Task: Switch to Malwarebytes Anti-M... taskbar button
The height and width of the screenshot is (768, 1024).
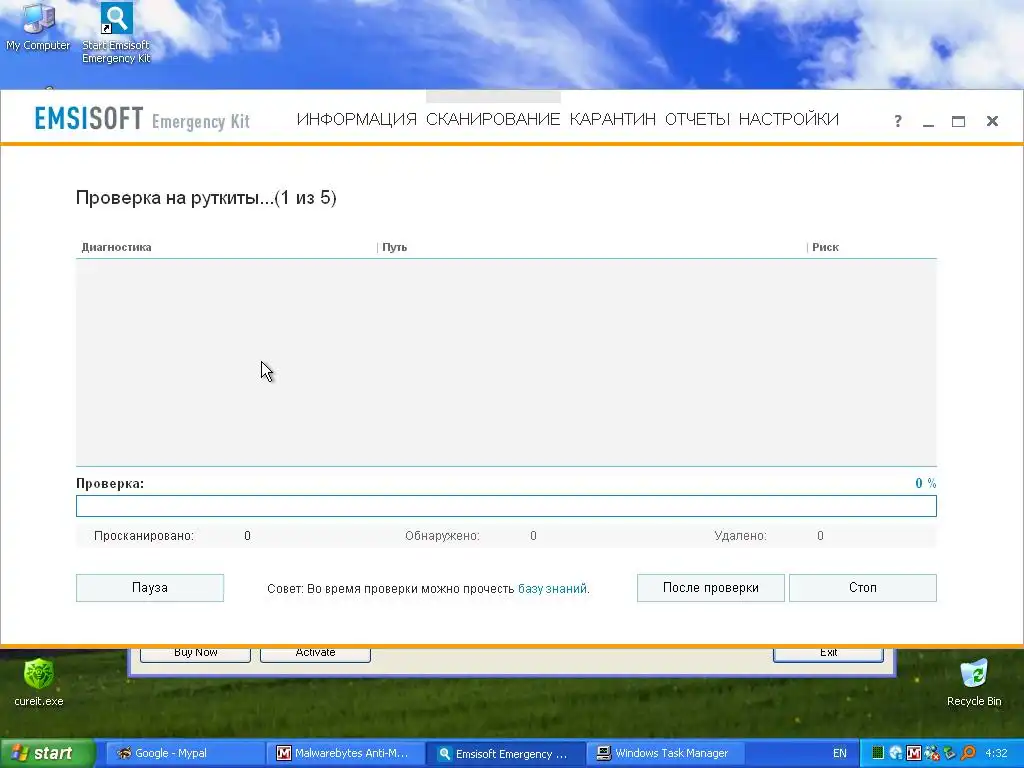Action: (345, 753)
